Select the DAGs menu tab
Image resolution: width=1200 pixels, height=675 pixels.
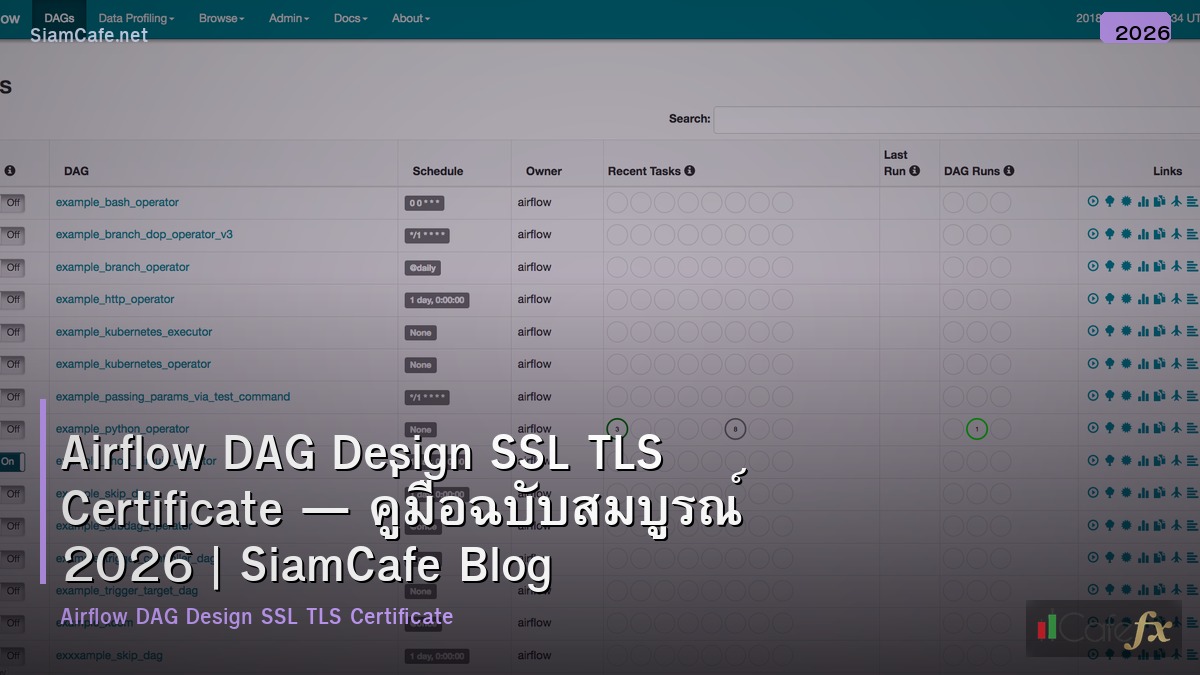[x=59, y=17]
